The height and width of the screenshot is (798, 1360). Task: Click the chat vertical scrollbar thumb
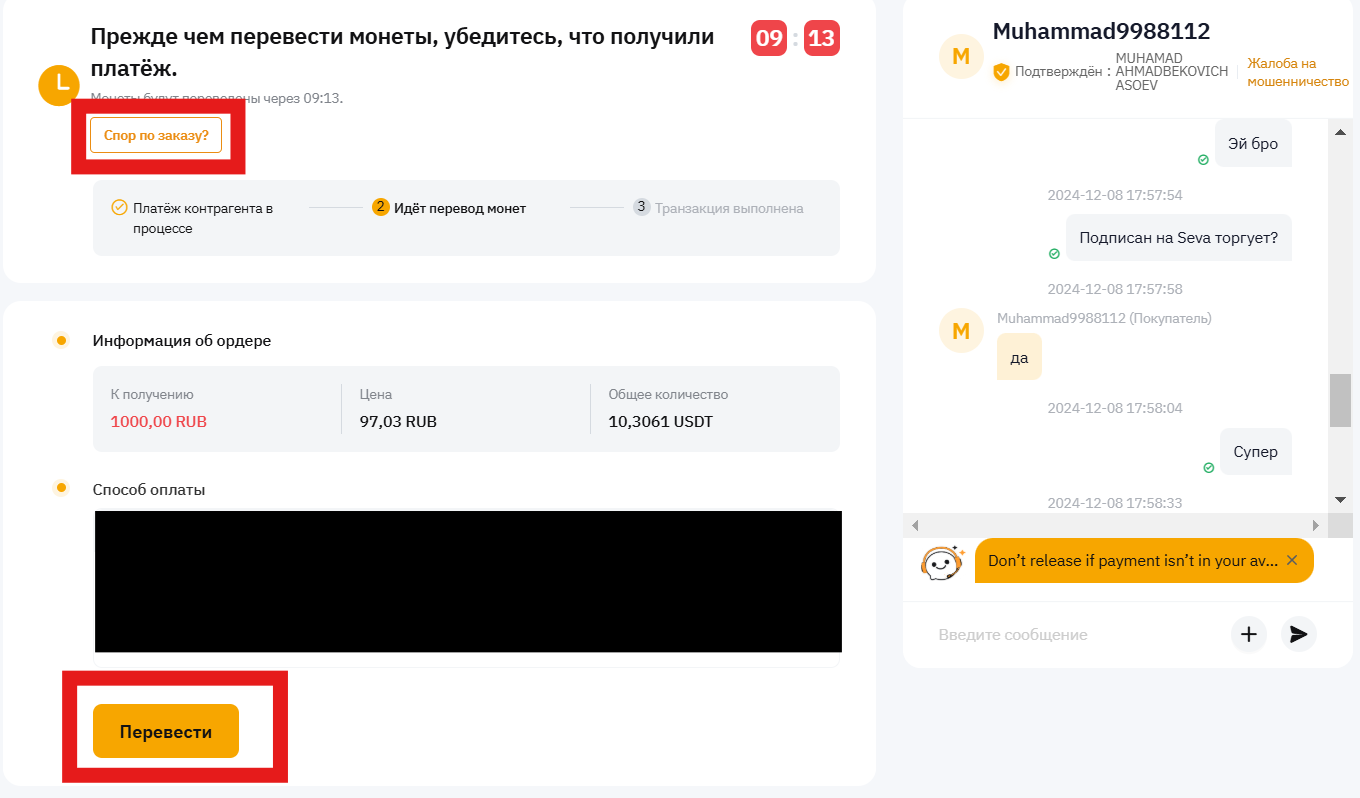[x=1340, y=400]
